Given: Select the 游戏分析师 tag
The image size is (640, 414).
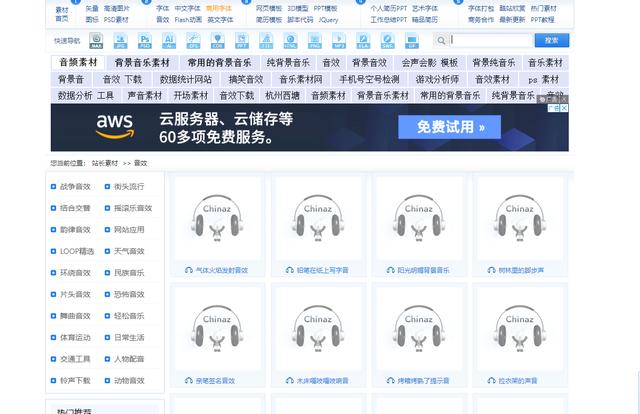Looking at the screenshot, I should 437,79.
